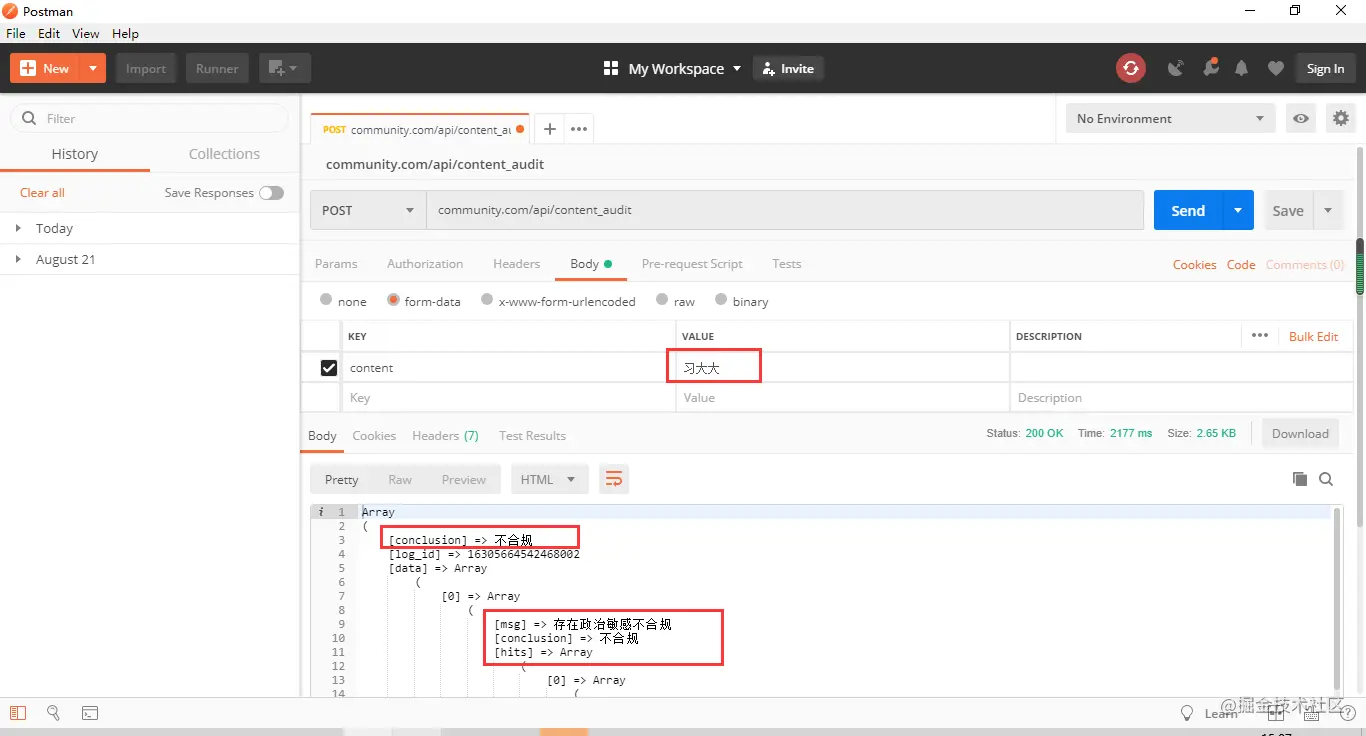Viewport: 1366px width, 736px height.
Task: Open the Edit menu
Action: click(x=49, y=33)
